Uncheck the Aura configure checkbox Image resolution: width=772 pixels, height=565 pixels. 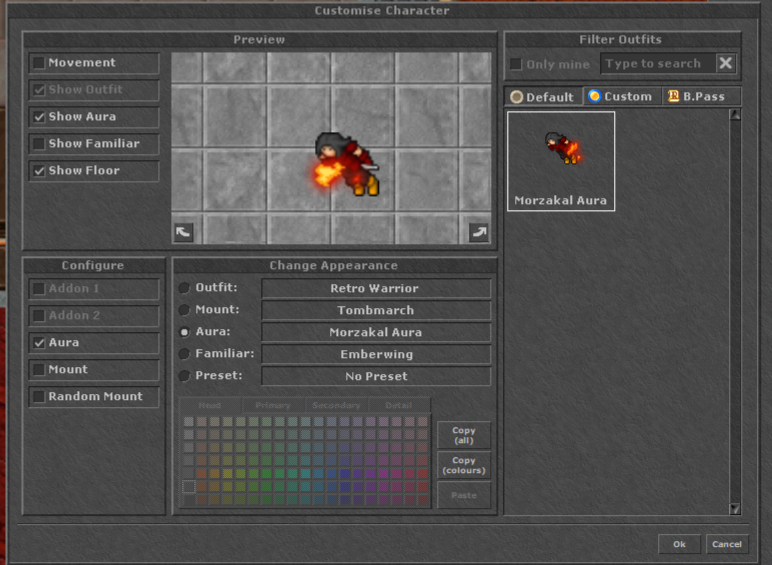[x=39, y=343]
